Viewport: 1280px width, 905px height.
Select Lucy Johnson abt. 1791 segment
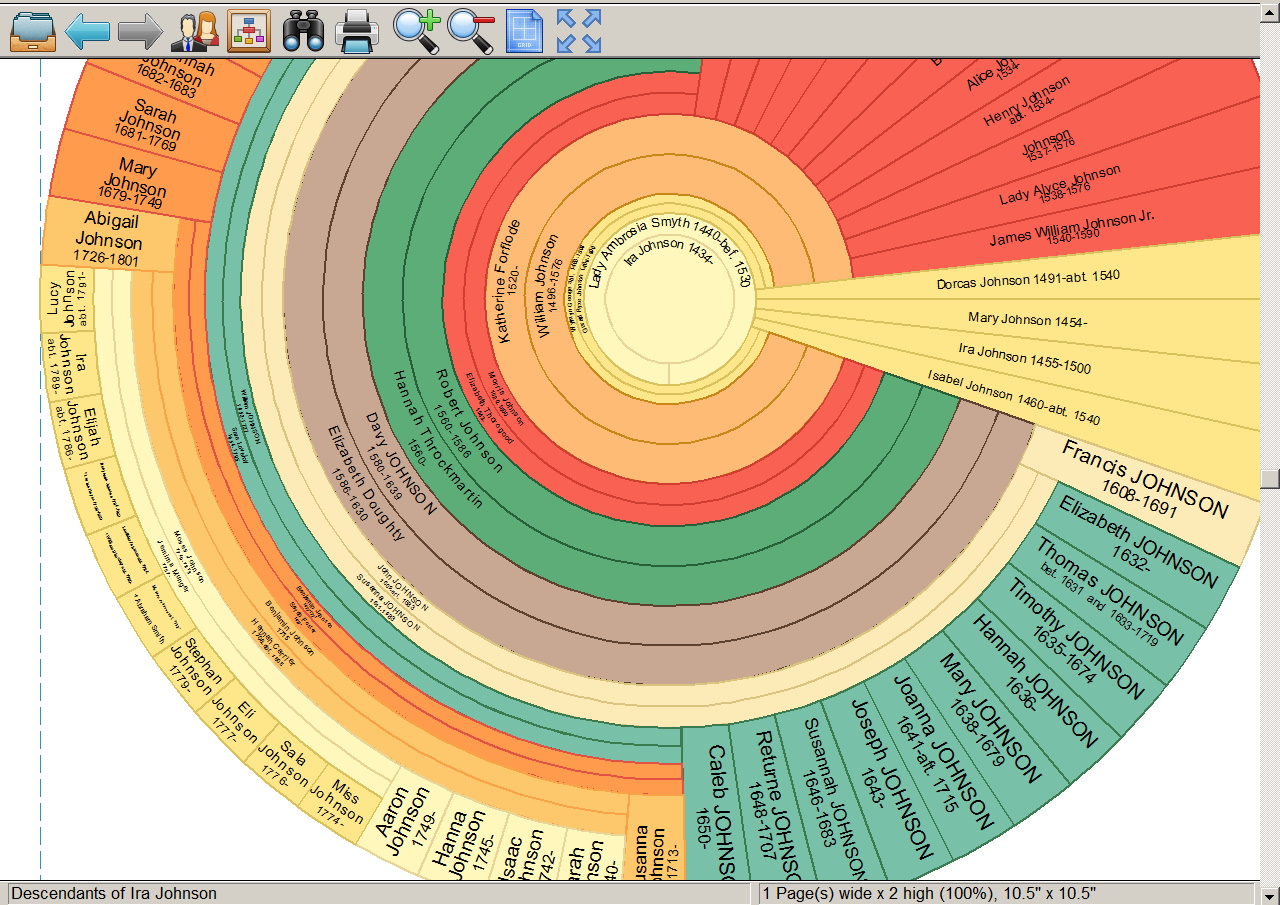tap(67, 298)
